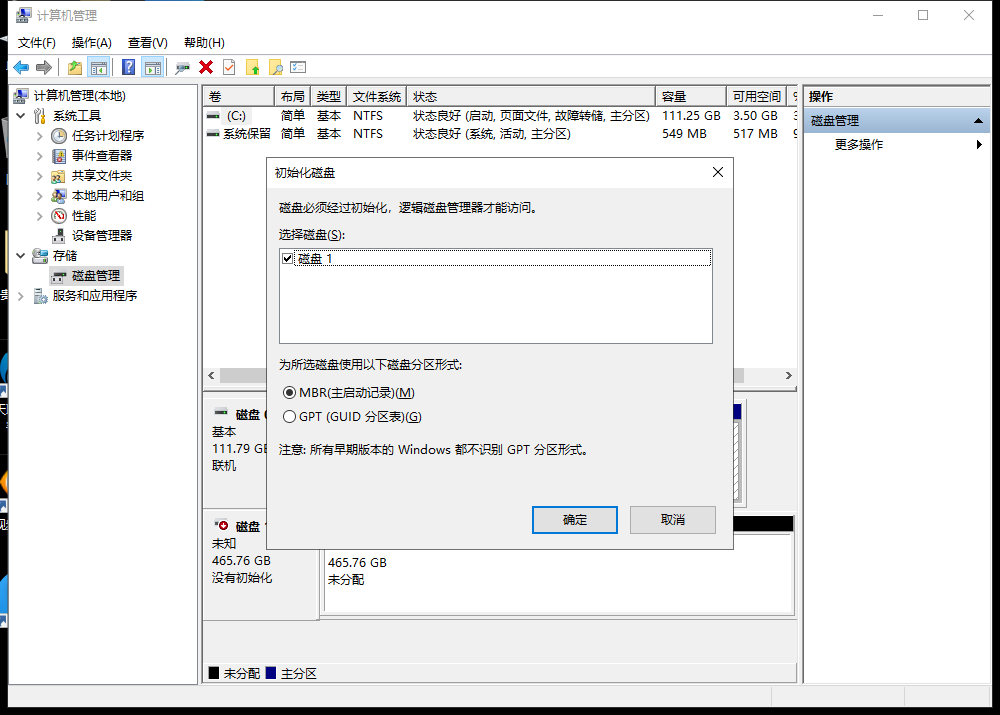
Task: Select 事件查看器 in the tree
Action: click(101, 156)
